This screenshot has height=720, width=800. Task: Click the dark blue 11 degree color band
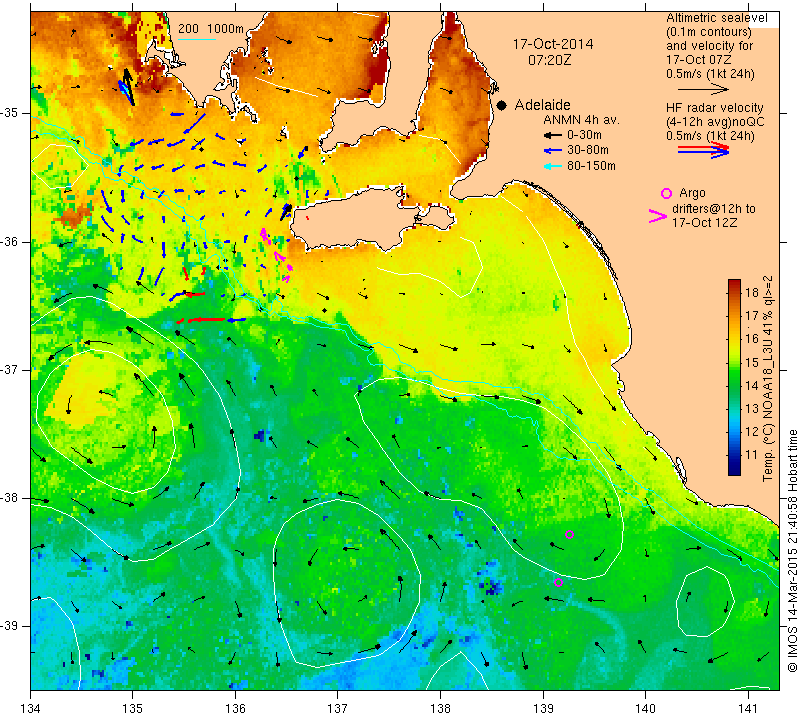click(734, 457)
